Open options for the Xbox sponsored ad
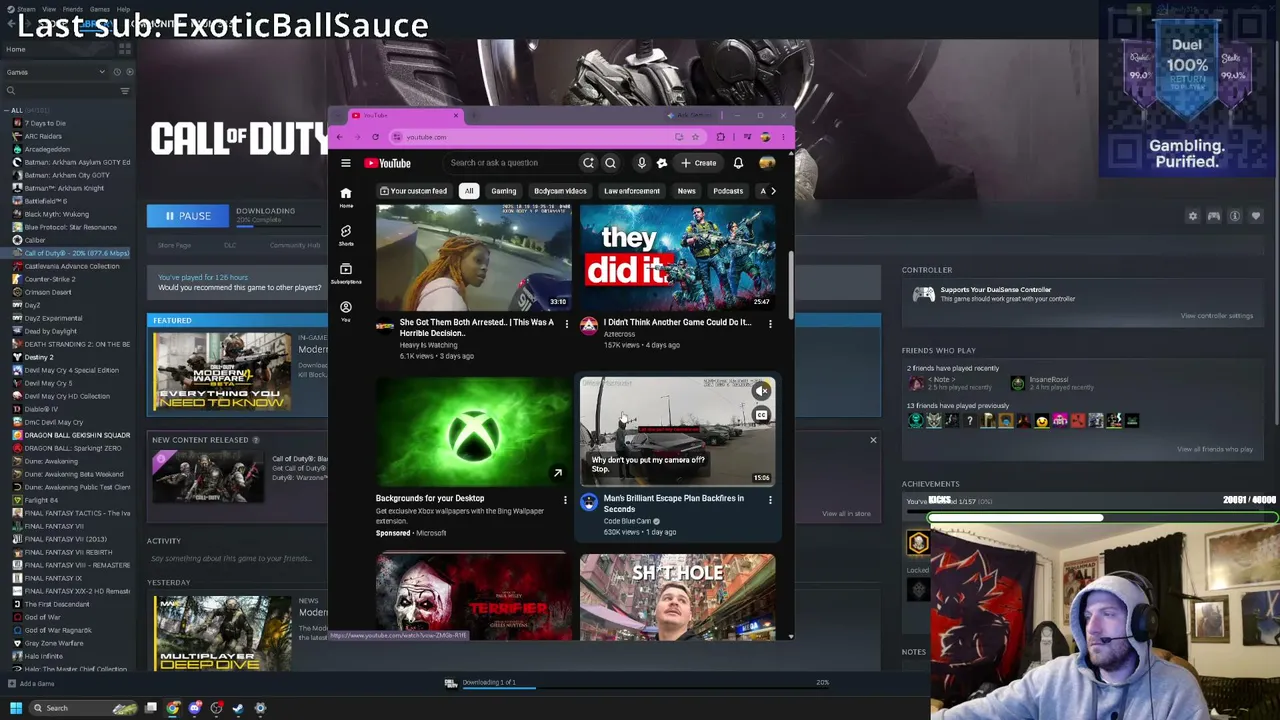 click(x=565, y=499)
